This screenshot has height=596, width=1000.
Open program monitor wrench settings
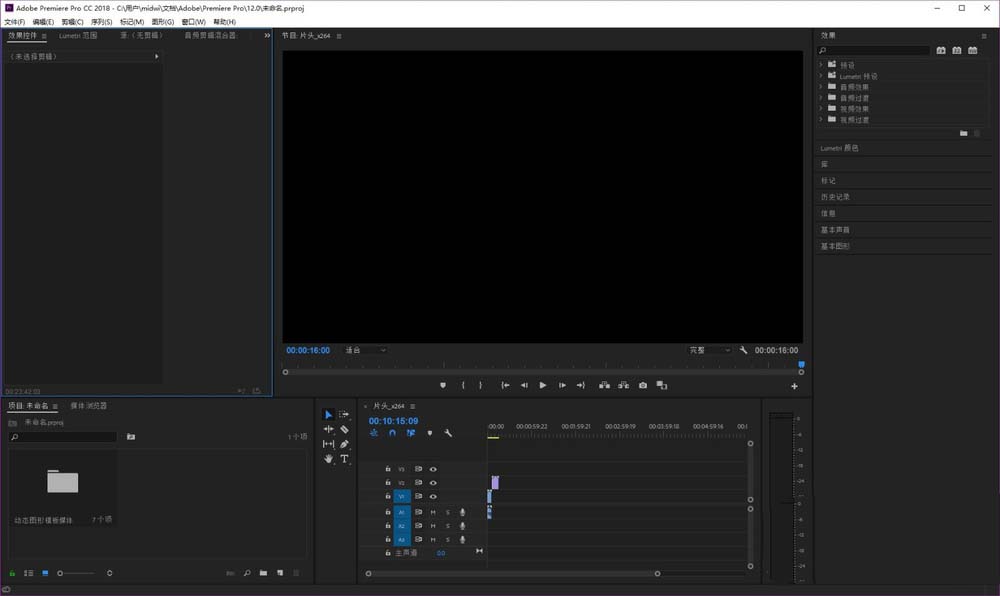point(743,350)
